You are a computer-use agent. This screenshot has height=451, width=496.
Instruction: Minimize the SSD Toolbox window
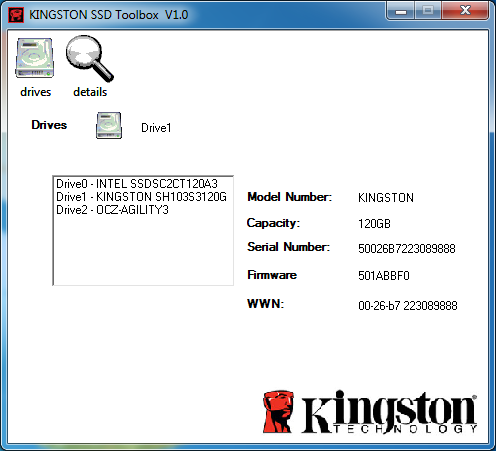tap(401, 11)
